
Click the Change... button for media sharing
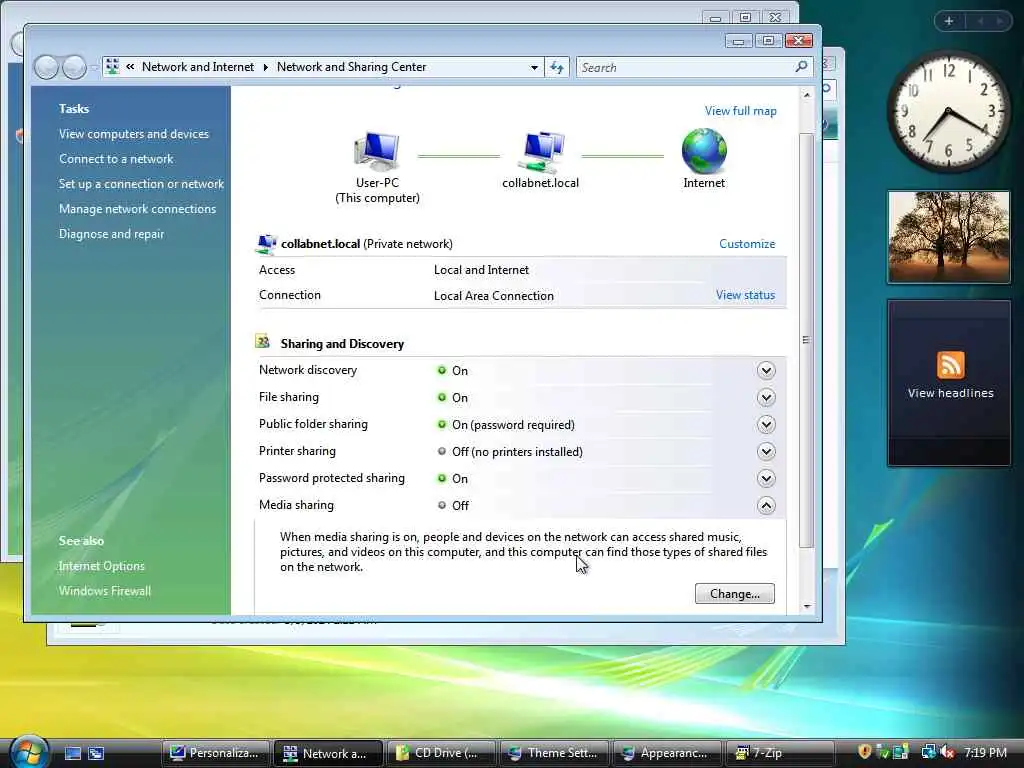(735, 594)
